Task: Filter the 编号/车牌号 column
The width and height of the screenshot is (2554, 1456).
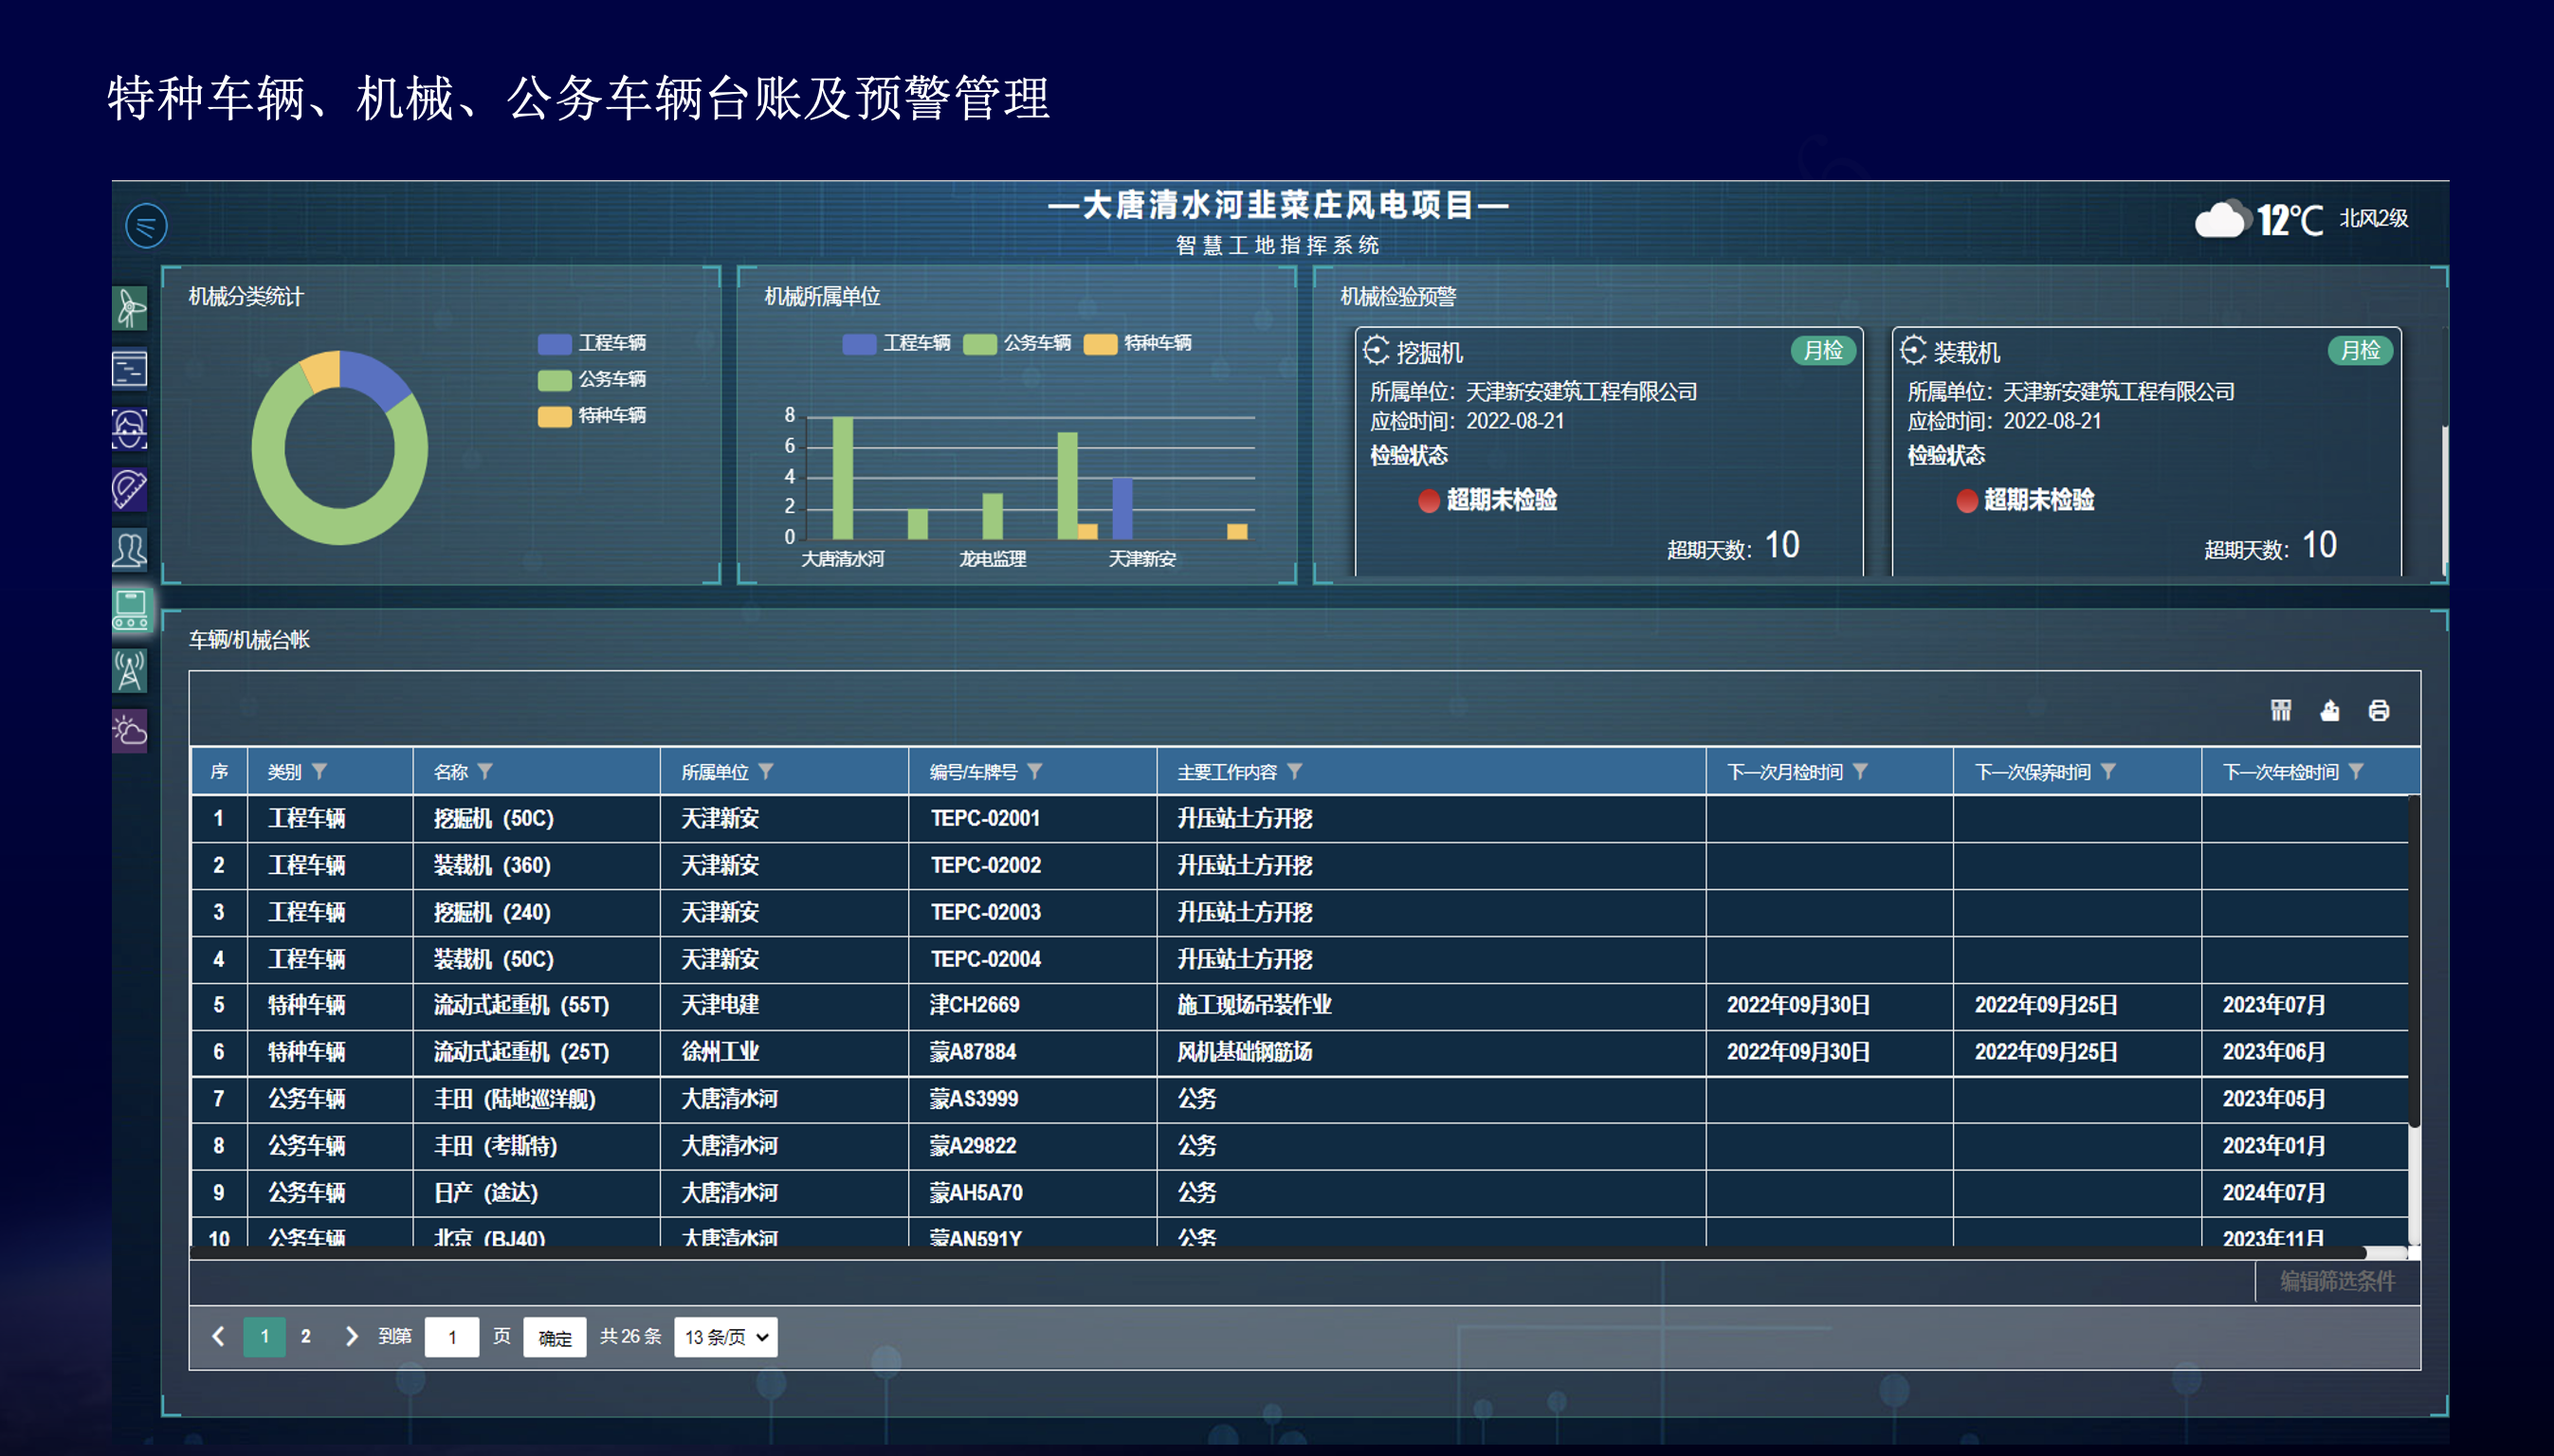Action: (x=1035, y=771)
